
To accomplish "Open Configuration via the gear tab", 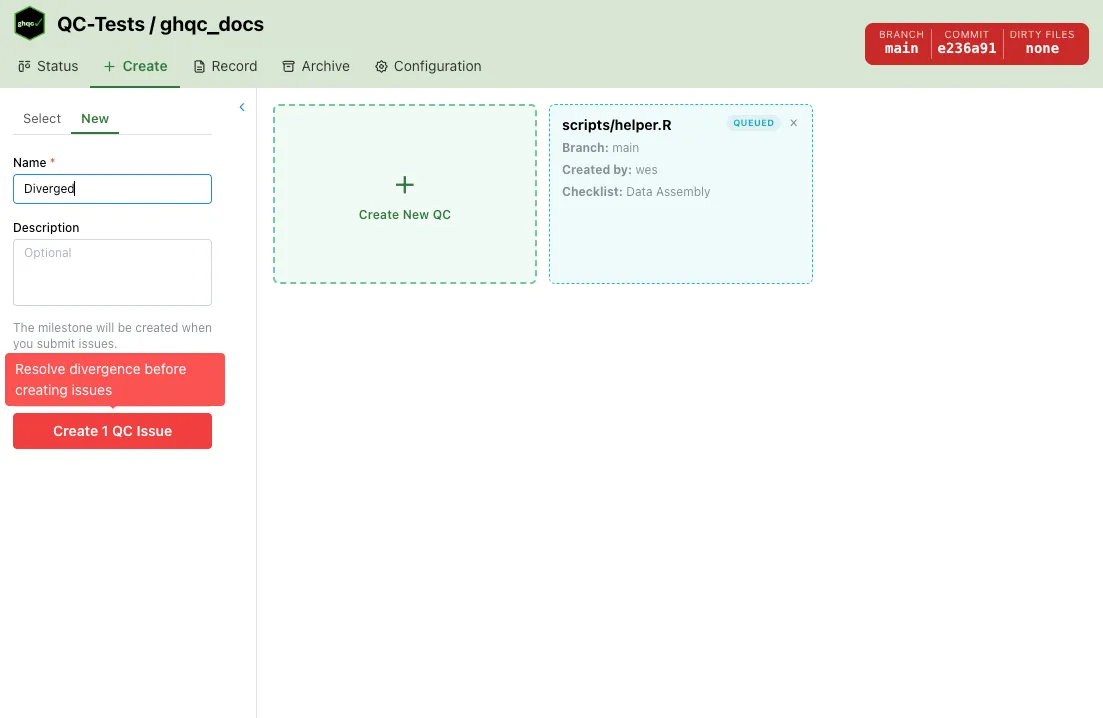I will click(428, 66).
